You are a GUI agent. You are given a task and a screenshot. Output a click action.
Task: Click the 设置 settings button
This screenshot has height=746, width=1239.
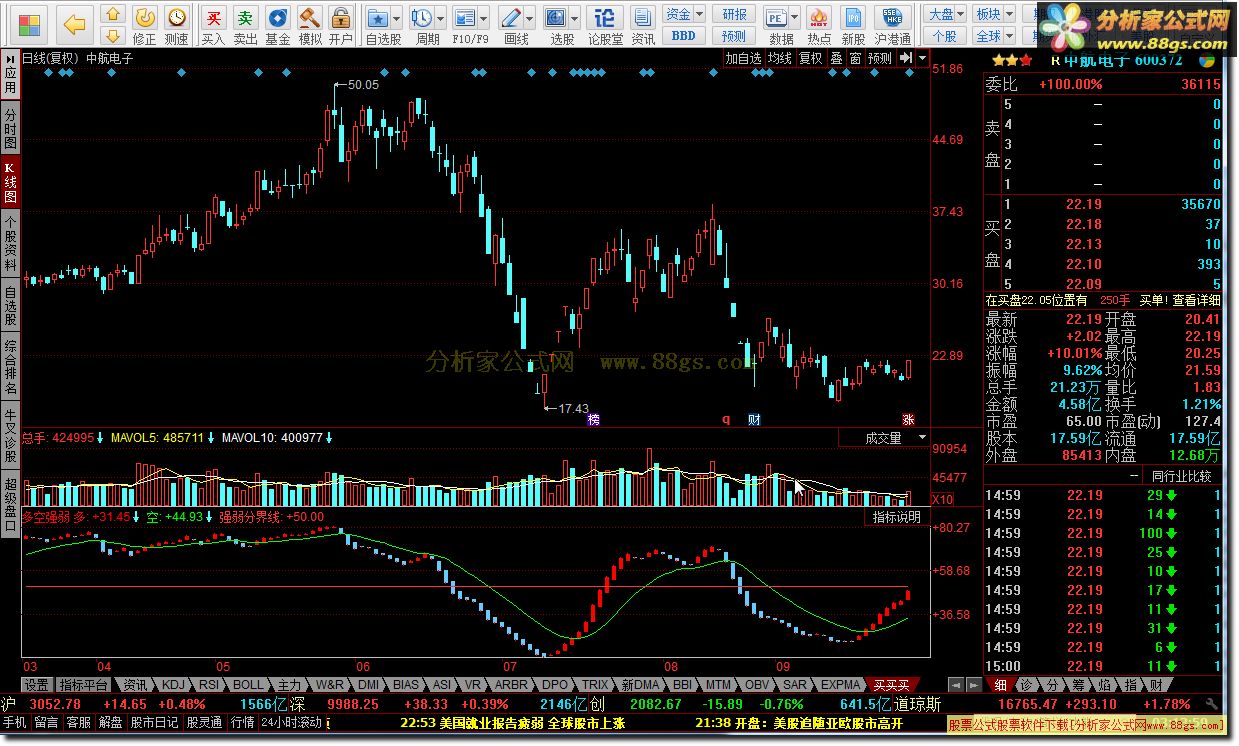tap(37, 685)
